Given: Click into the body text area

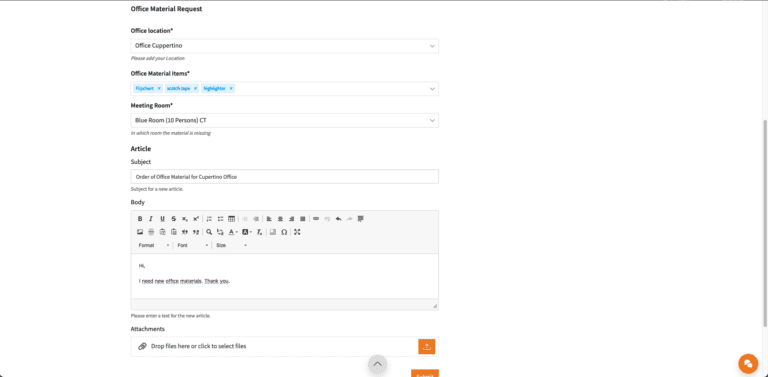Looking at the screenshot, I should [x=285, y=276].
